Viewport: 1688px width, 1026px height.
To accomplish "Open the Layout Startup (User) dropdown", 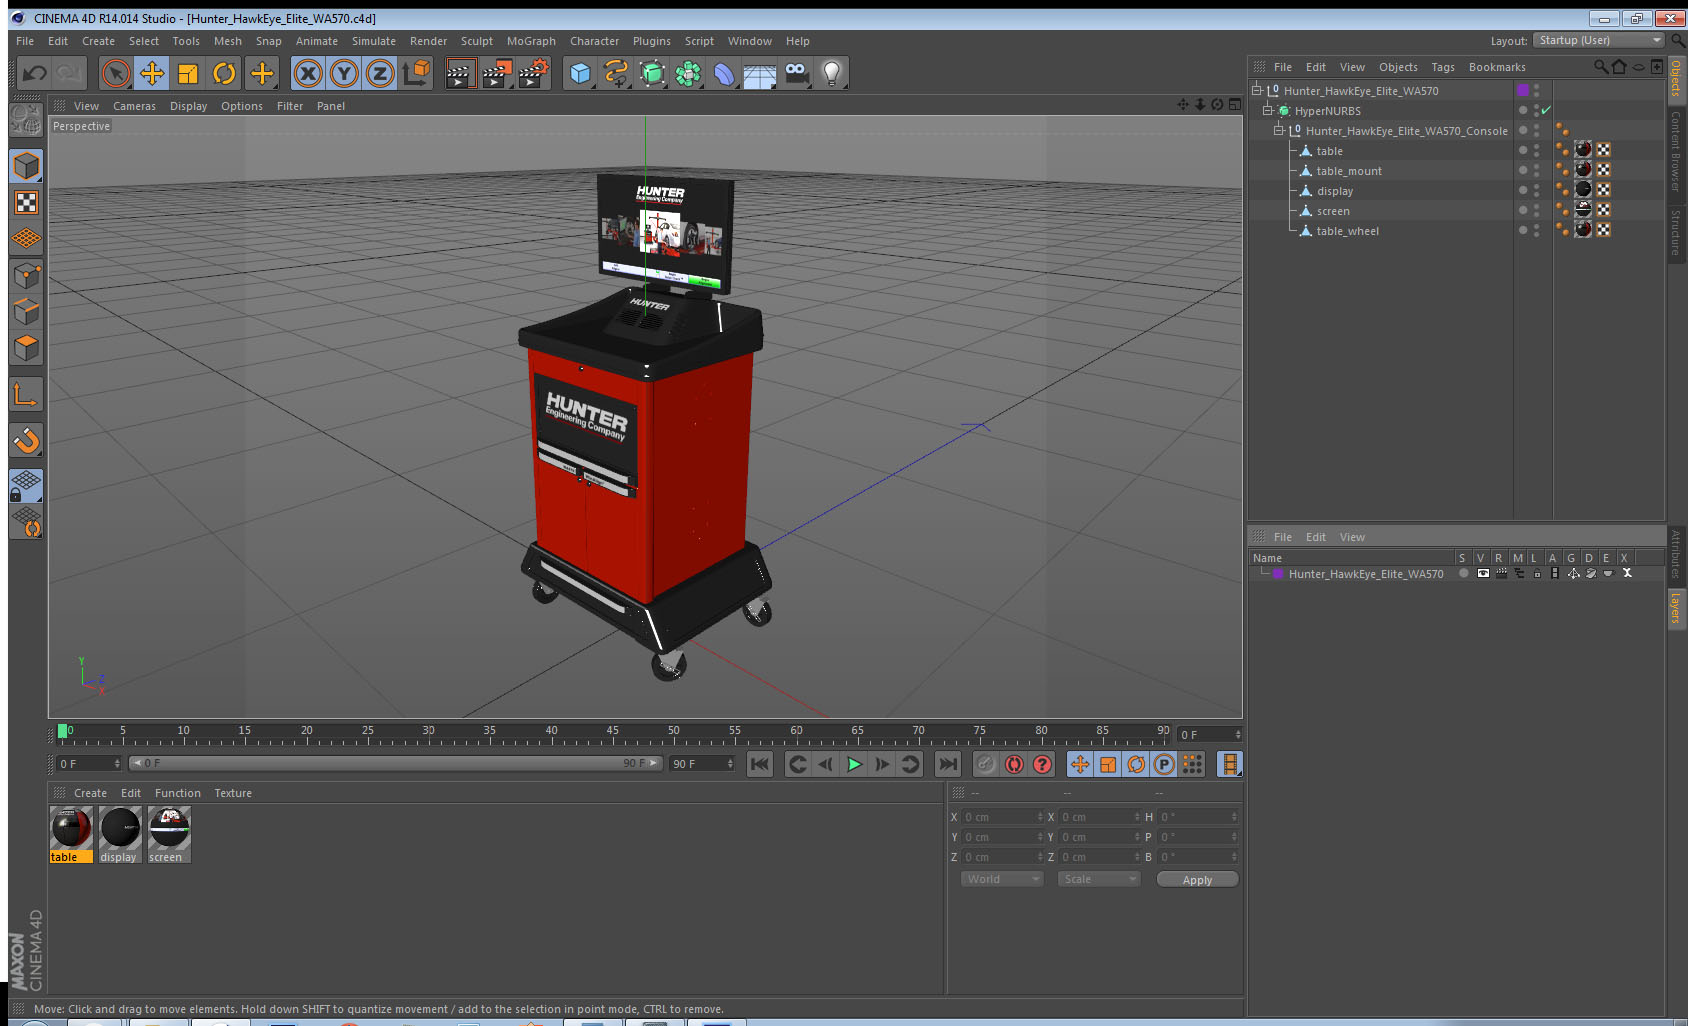I will (x=1599, y=40).
